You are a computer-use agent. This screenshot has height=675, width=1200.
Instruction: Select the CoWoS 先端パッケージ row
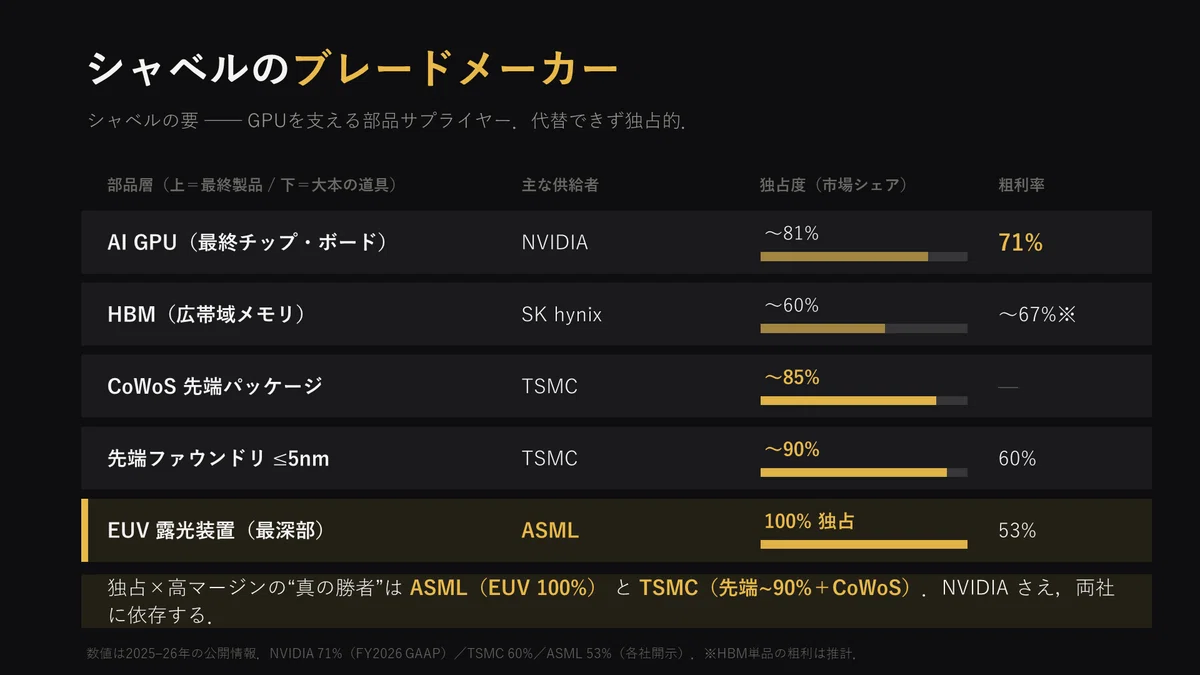[616, 386]
